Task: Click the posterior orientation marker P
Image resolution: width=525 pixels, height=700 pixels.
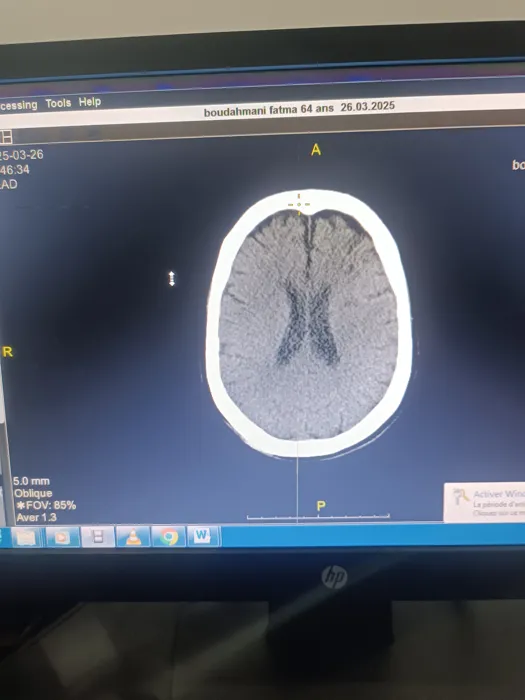Action: [321, 506]
